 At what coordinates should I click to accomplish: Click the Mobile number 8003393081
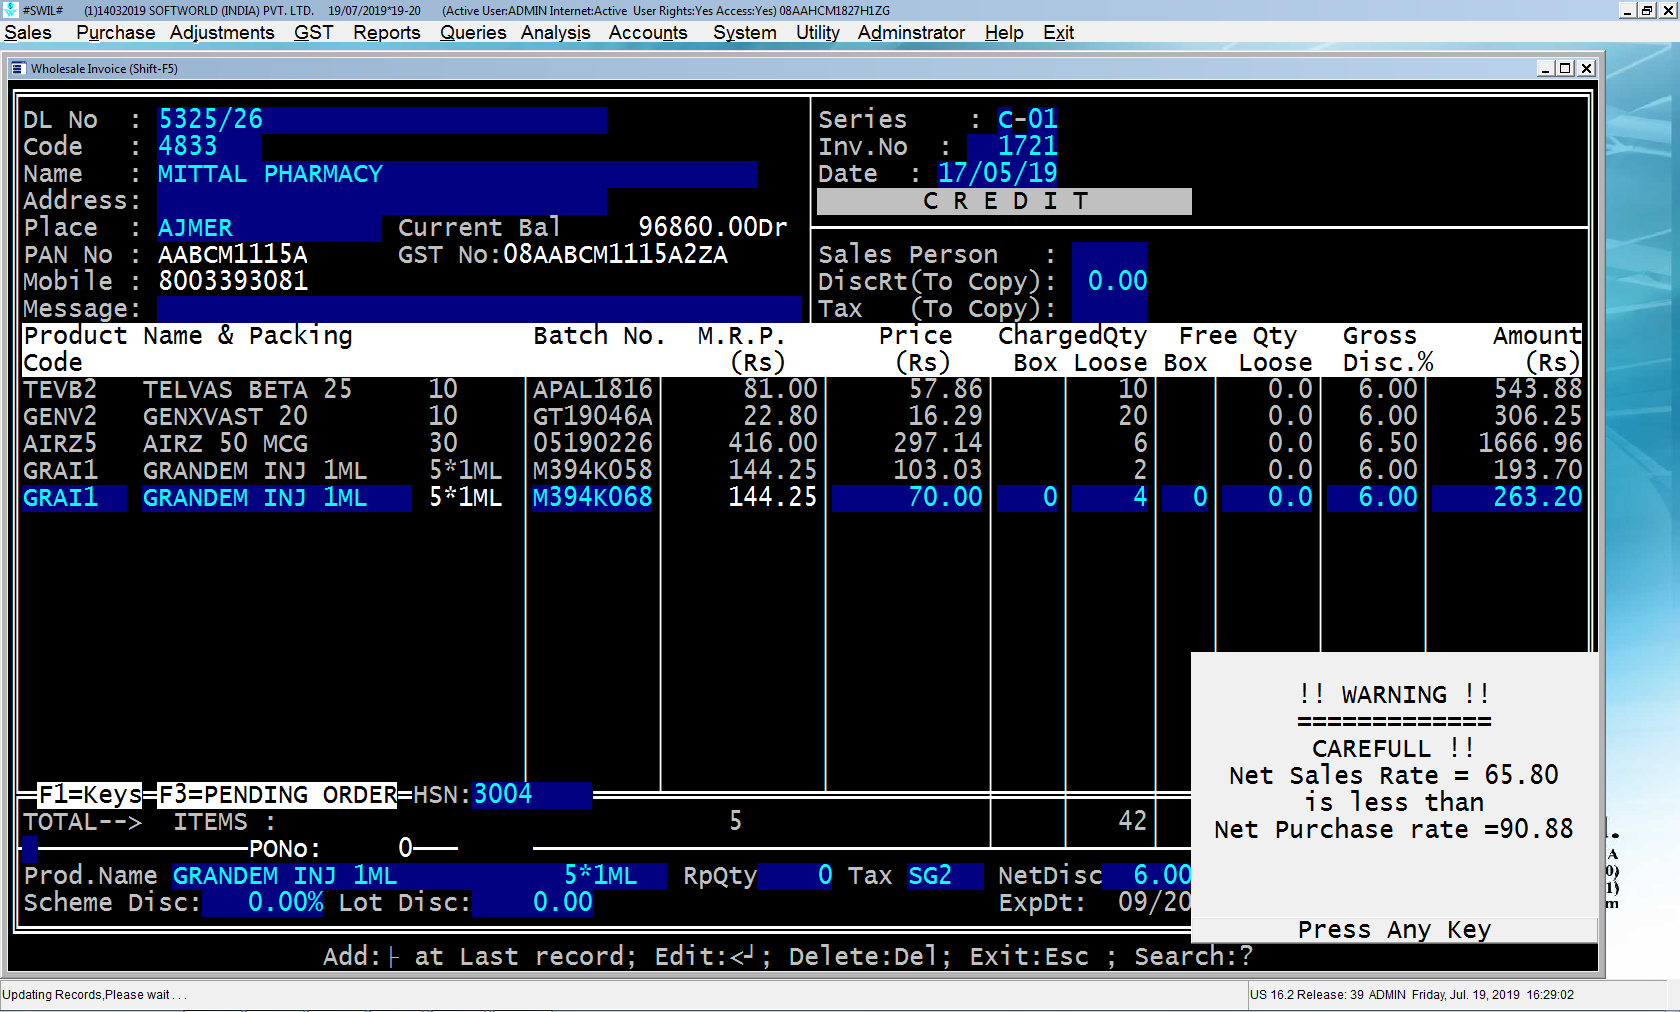pyautogui.click(x=233, y=282)
